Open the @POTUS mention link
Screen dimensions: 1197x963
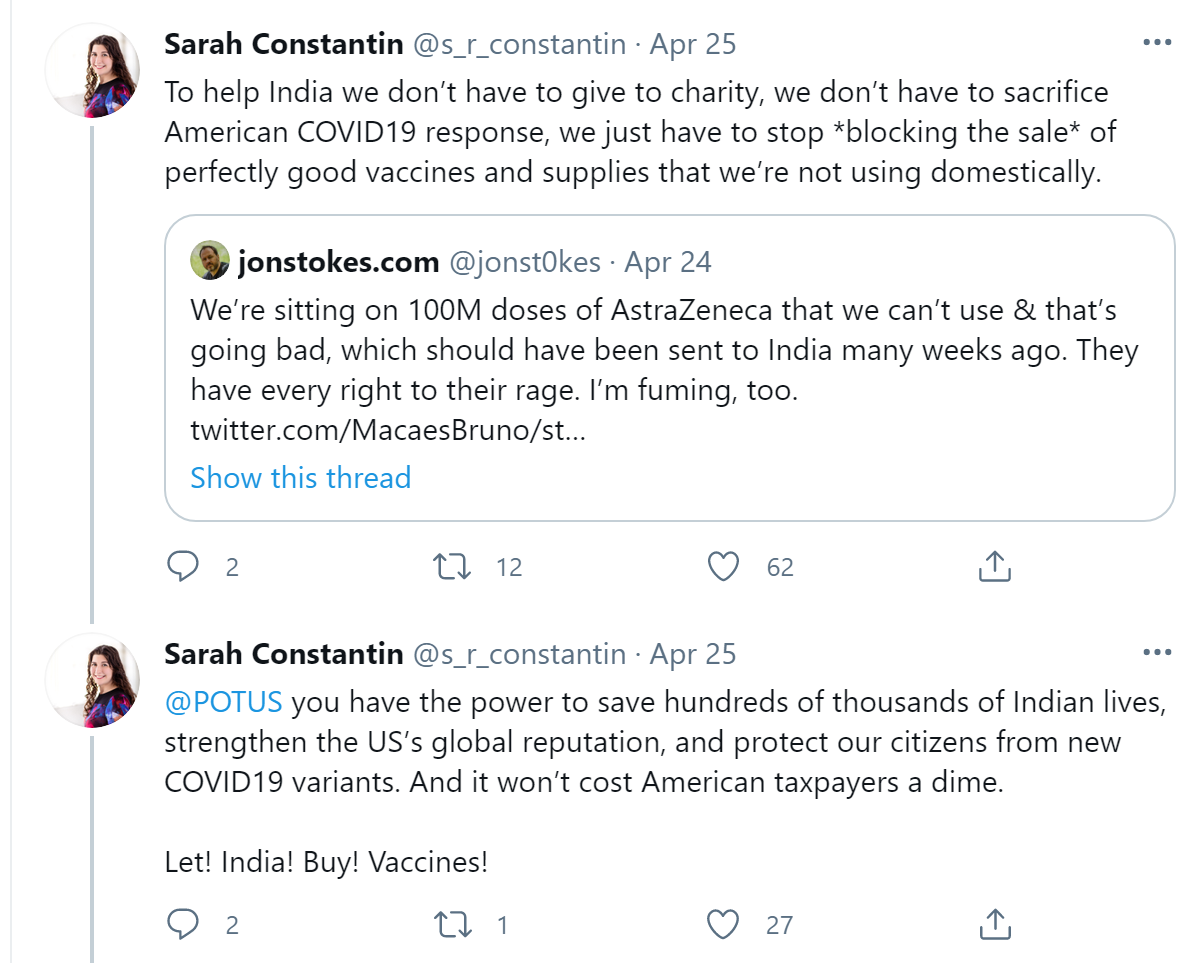[x=224, y=702]
